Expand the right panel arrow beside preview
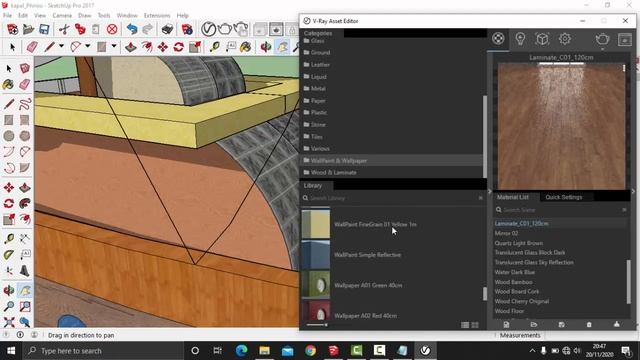The image size is (640, 360). point(633,191)
